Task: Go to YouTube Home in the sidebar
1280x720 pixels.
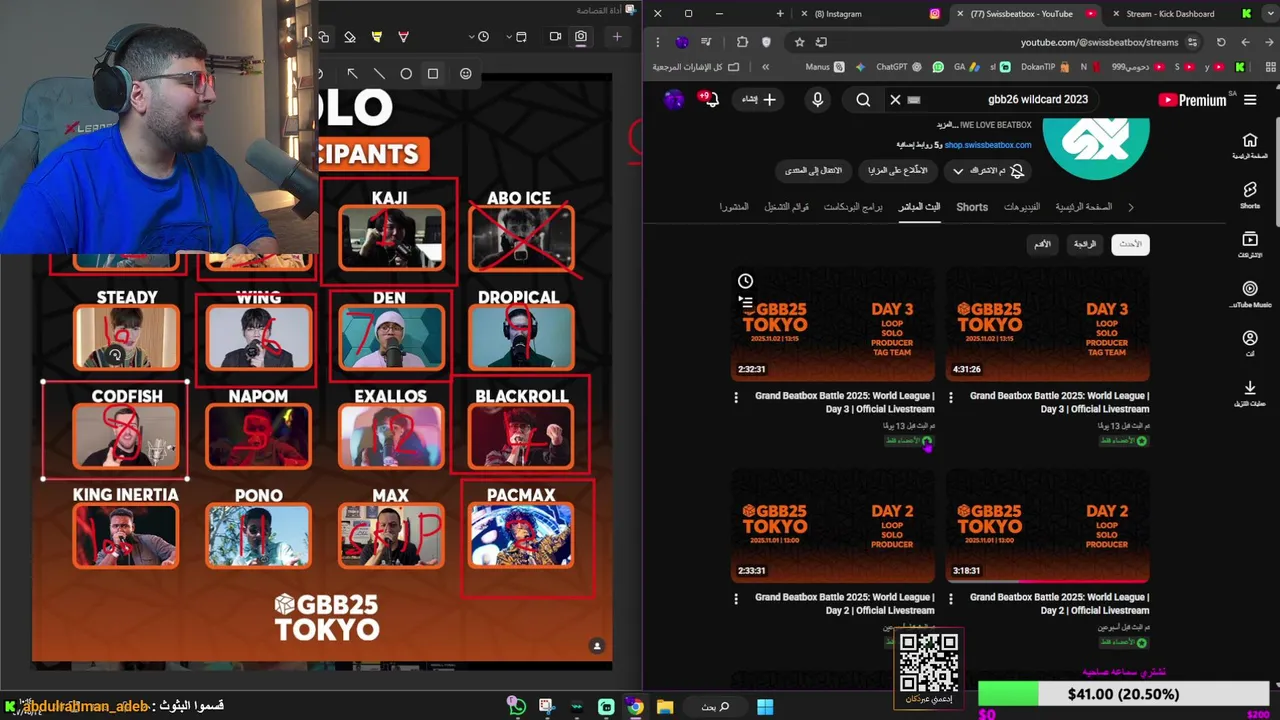Action: coord(1250,146)
